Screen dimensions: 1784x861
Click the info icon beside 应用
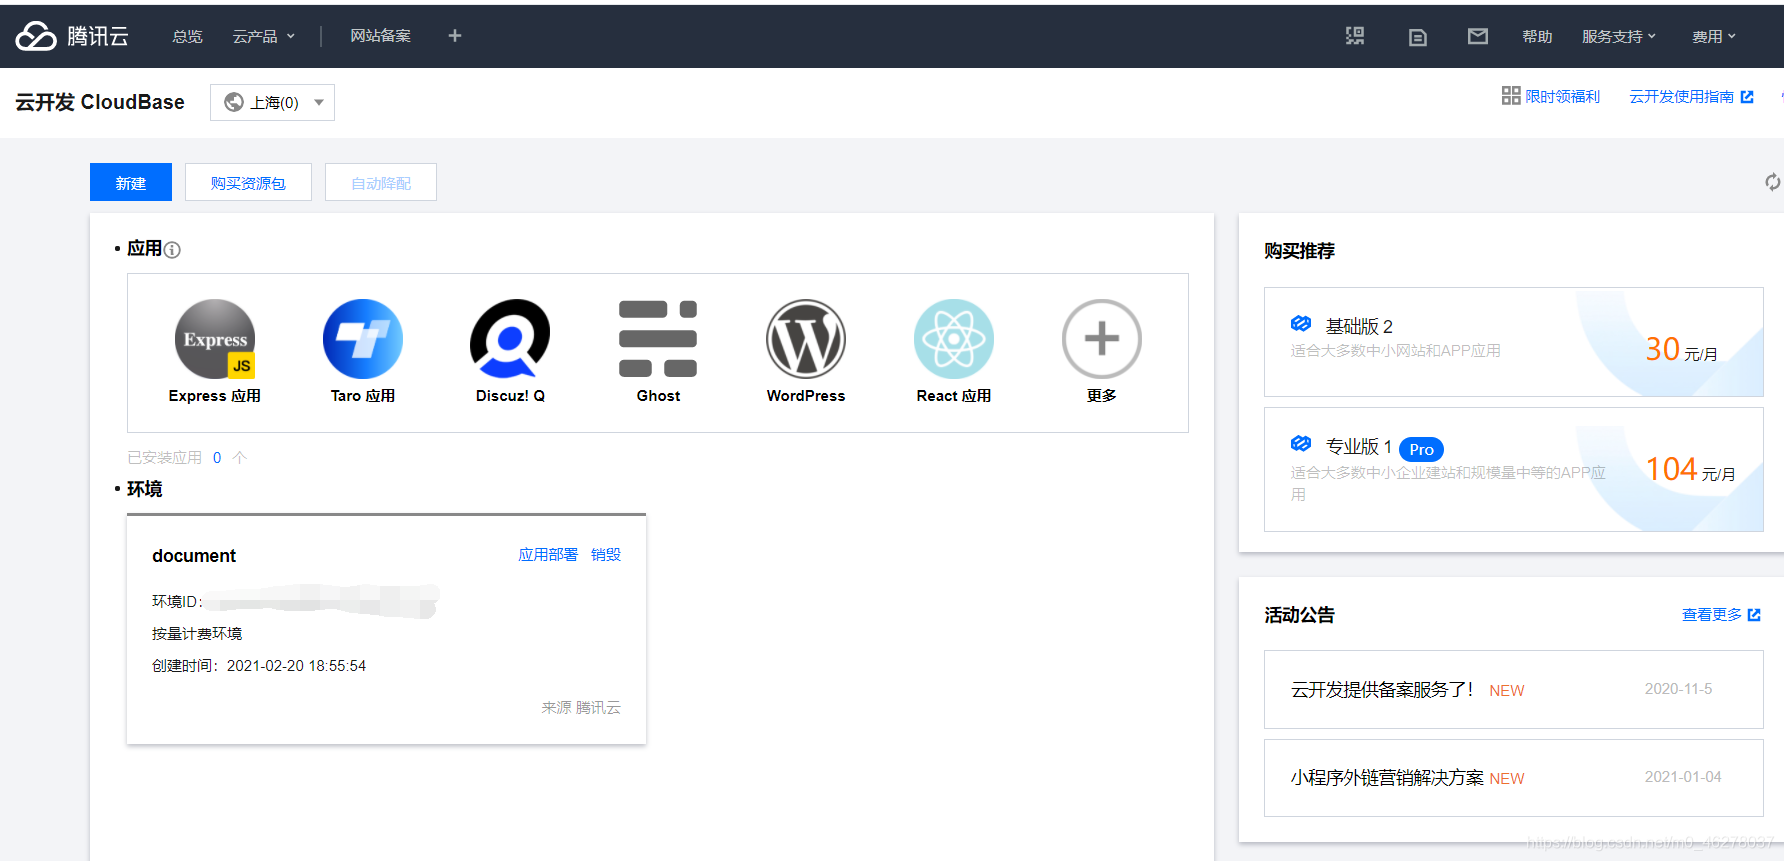tap(172, 250)
